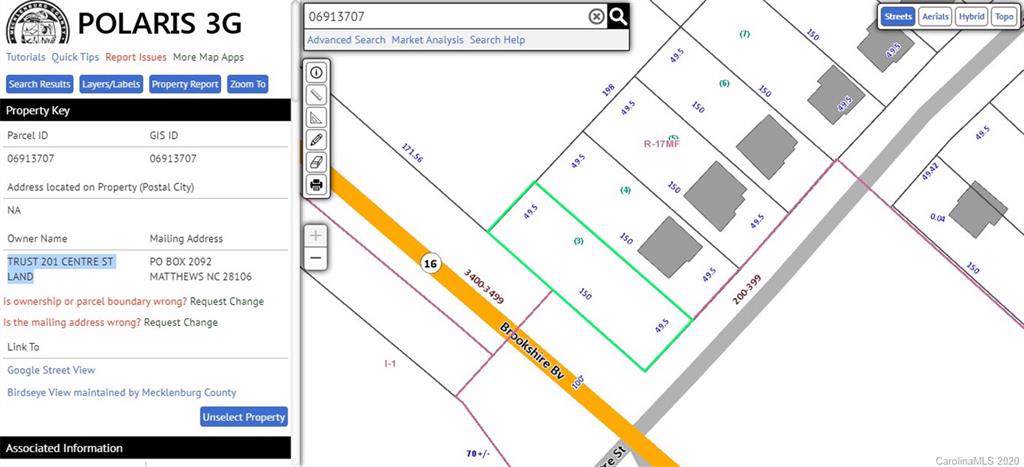Open Search Results panel
1024x467 pixels.
40,84
